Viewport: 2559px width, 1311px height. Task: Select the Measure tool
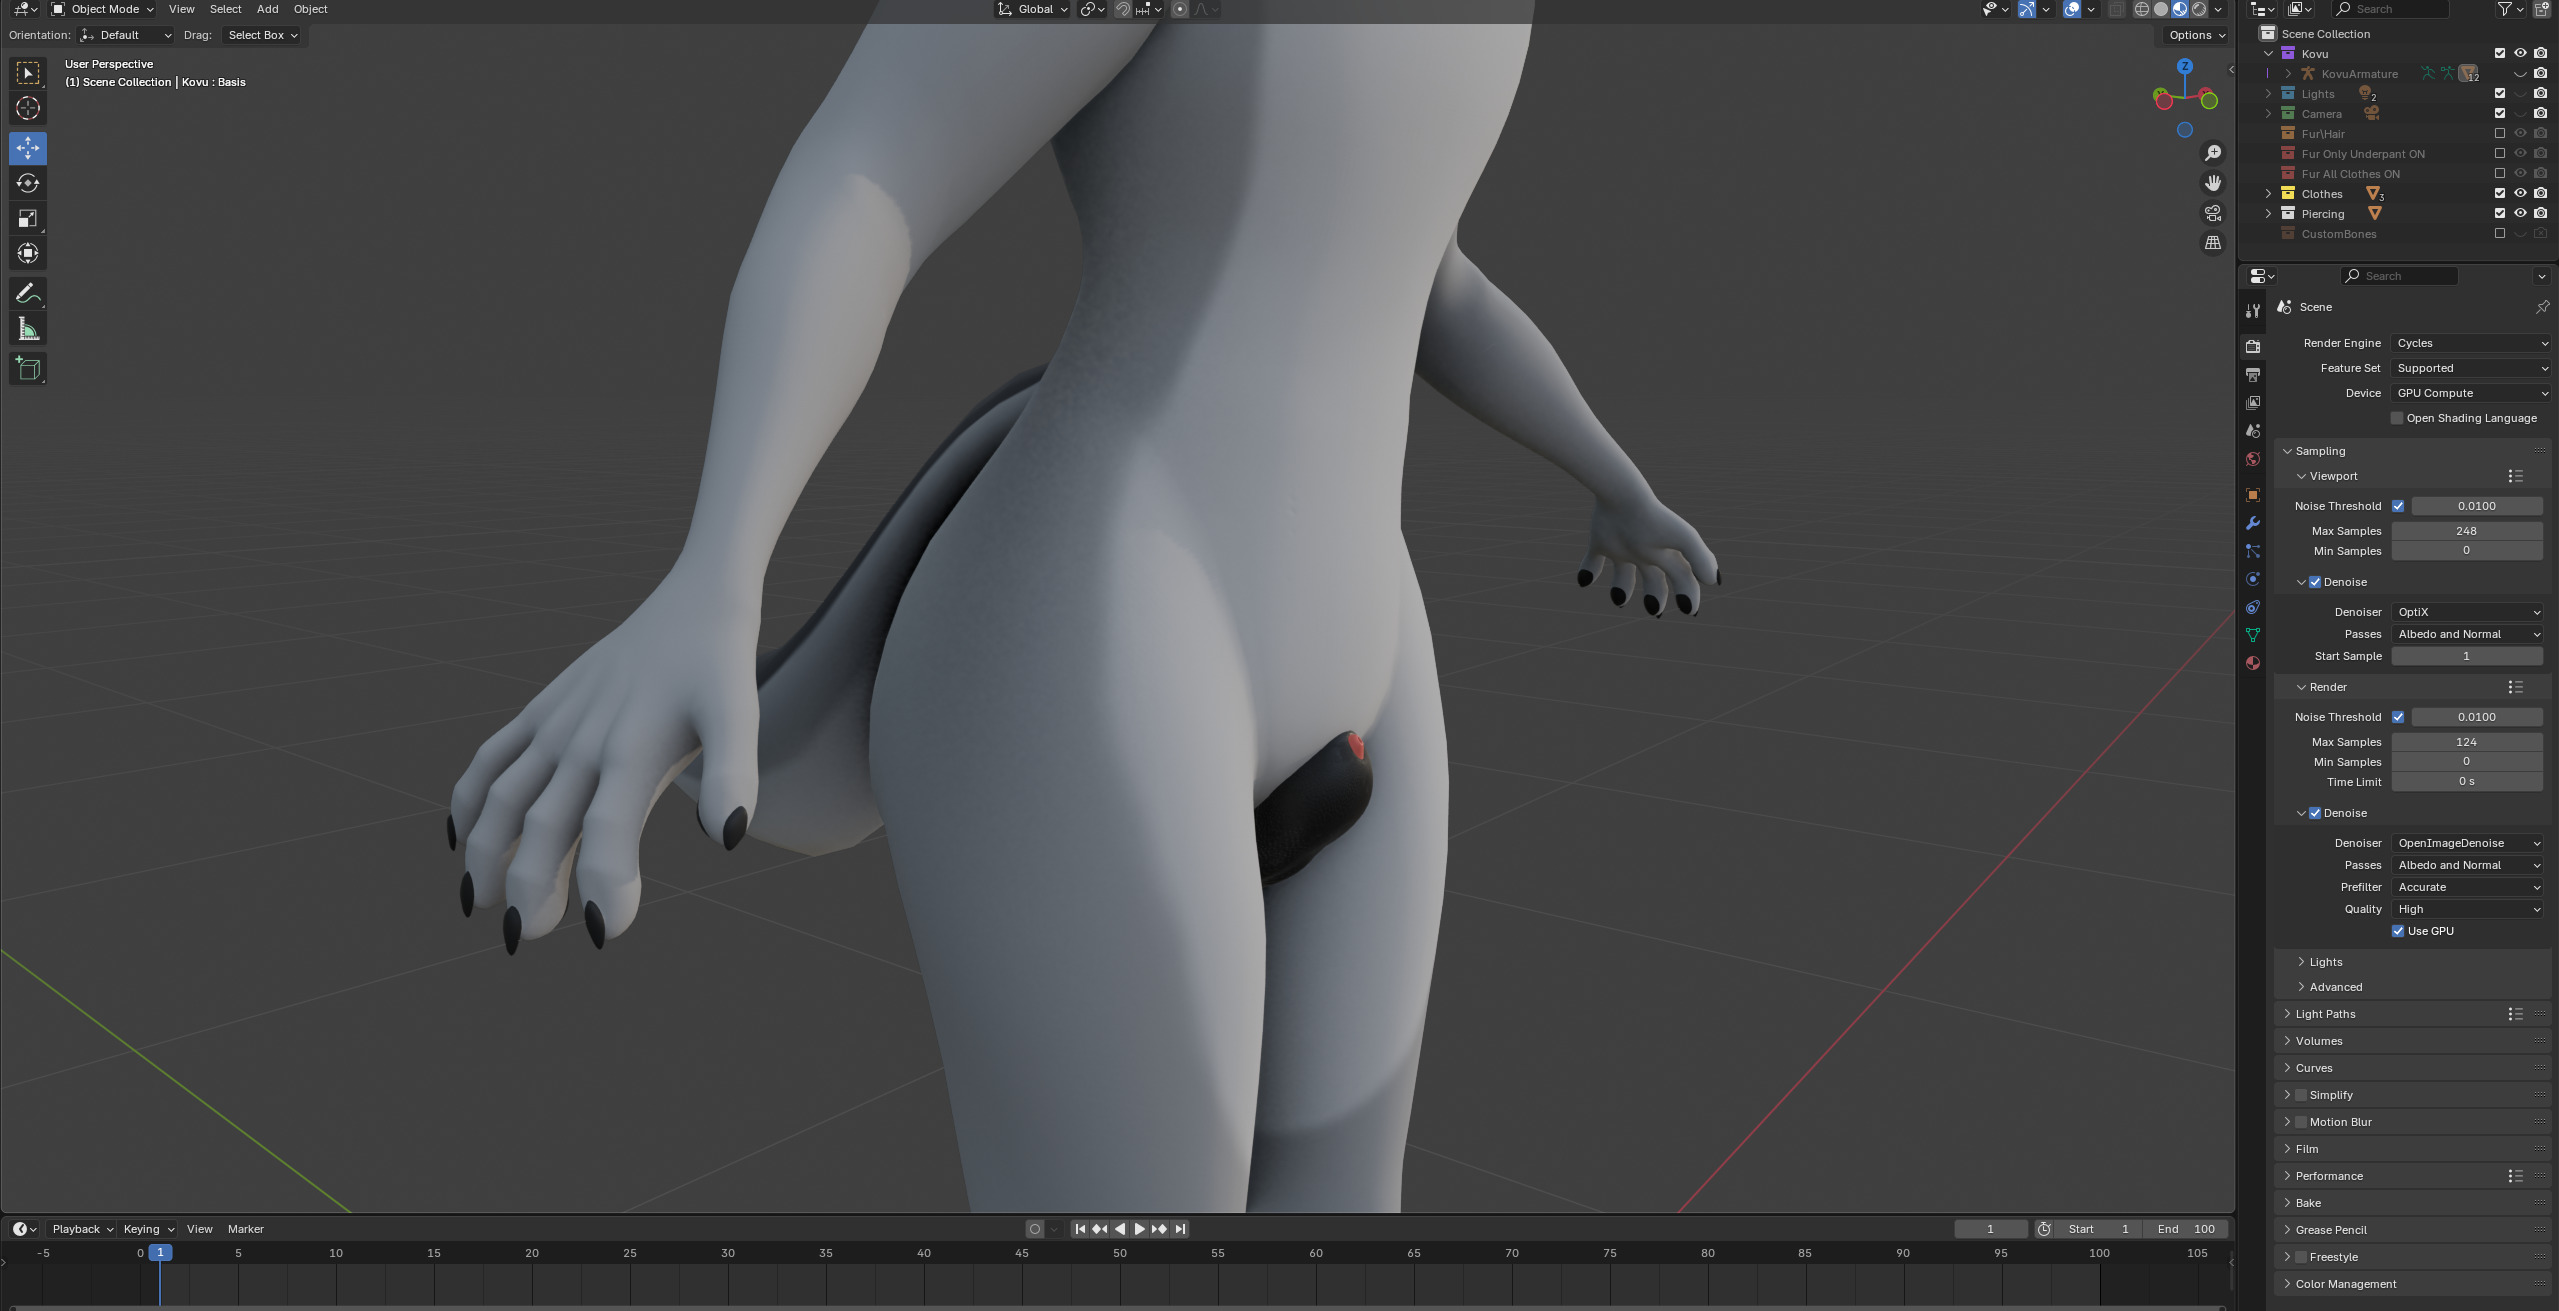point(28,329)
